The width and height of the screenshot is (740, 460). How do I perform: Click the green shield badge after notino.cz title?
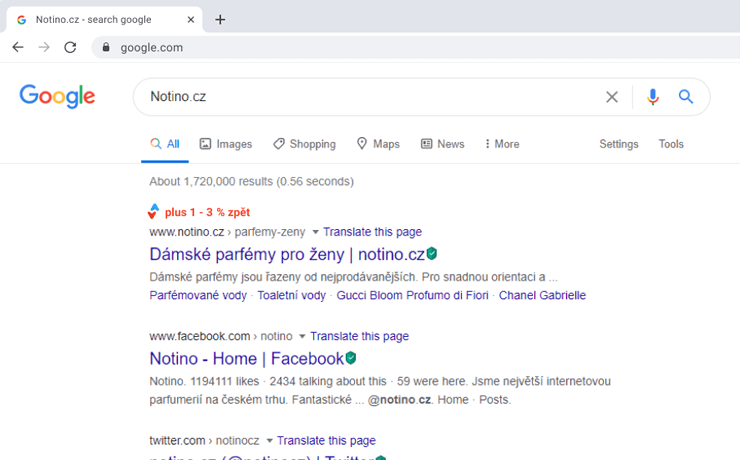pos(432,254)
